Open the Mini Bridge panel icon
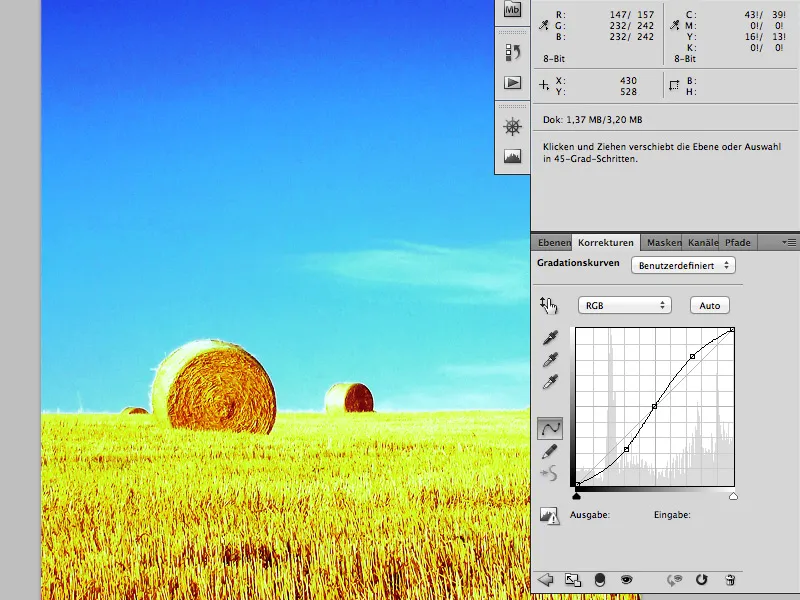Screen dimensions: 800x600 512,9
